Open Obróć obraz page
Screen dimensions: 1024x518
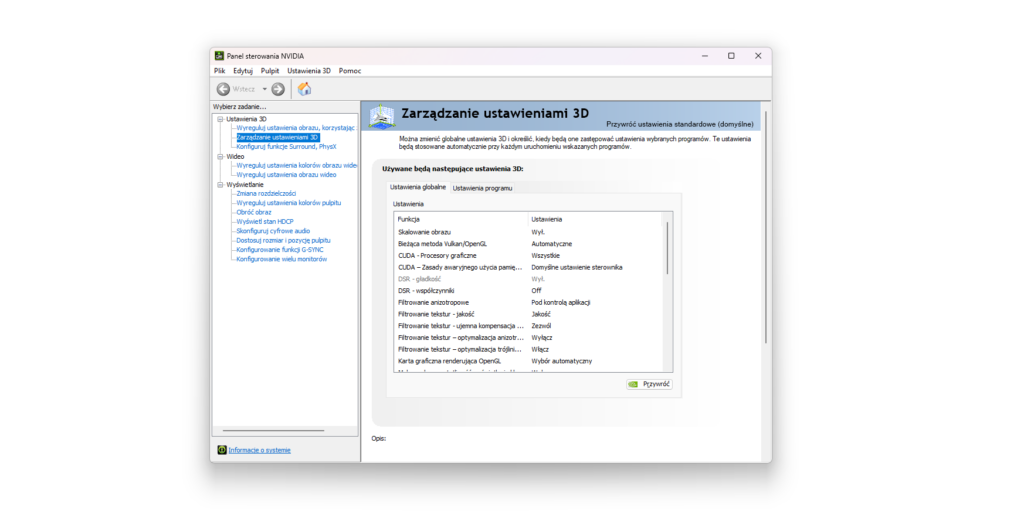(253, 212)
